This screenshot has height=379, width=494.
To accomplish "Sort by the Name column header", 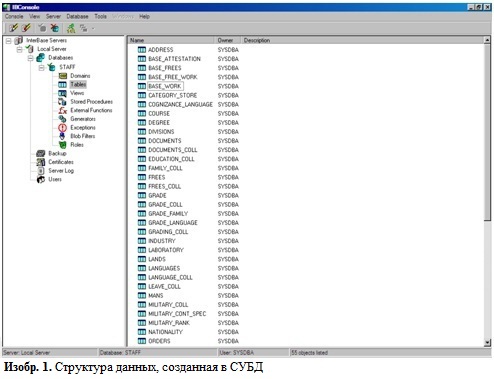I will (x=171, y=40).
